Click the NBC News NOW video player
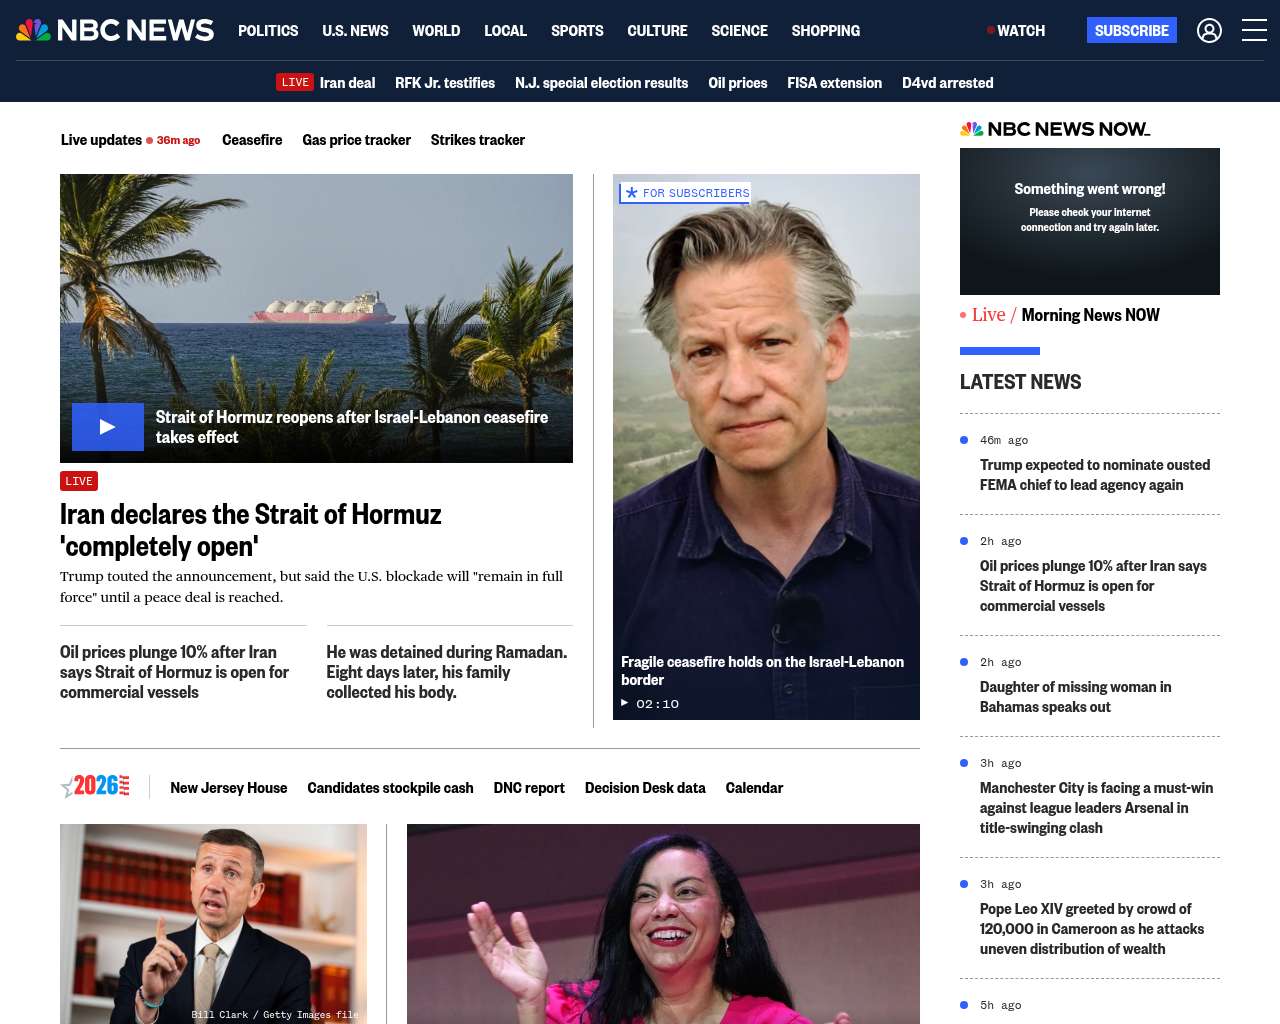Viewport: 1280px width, 1024px height. point(1089,221)
